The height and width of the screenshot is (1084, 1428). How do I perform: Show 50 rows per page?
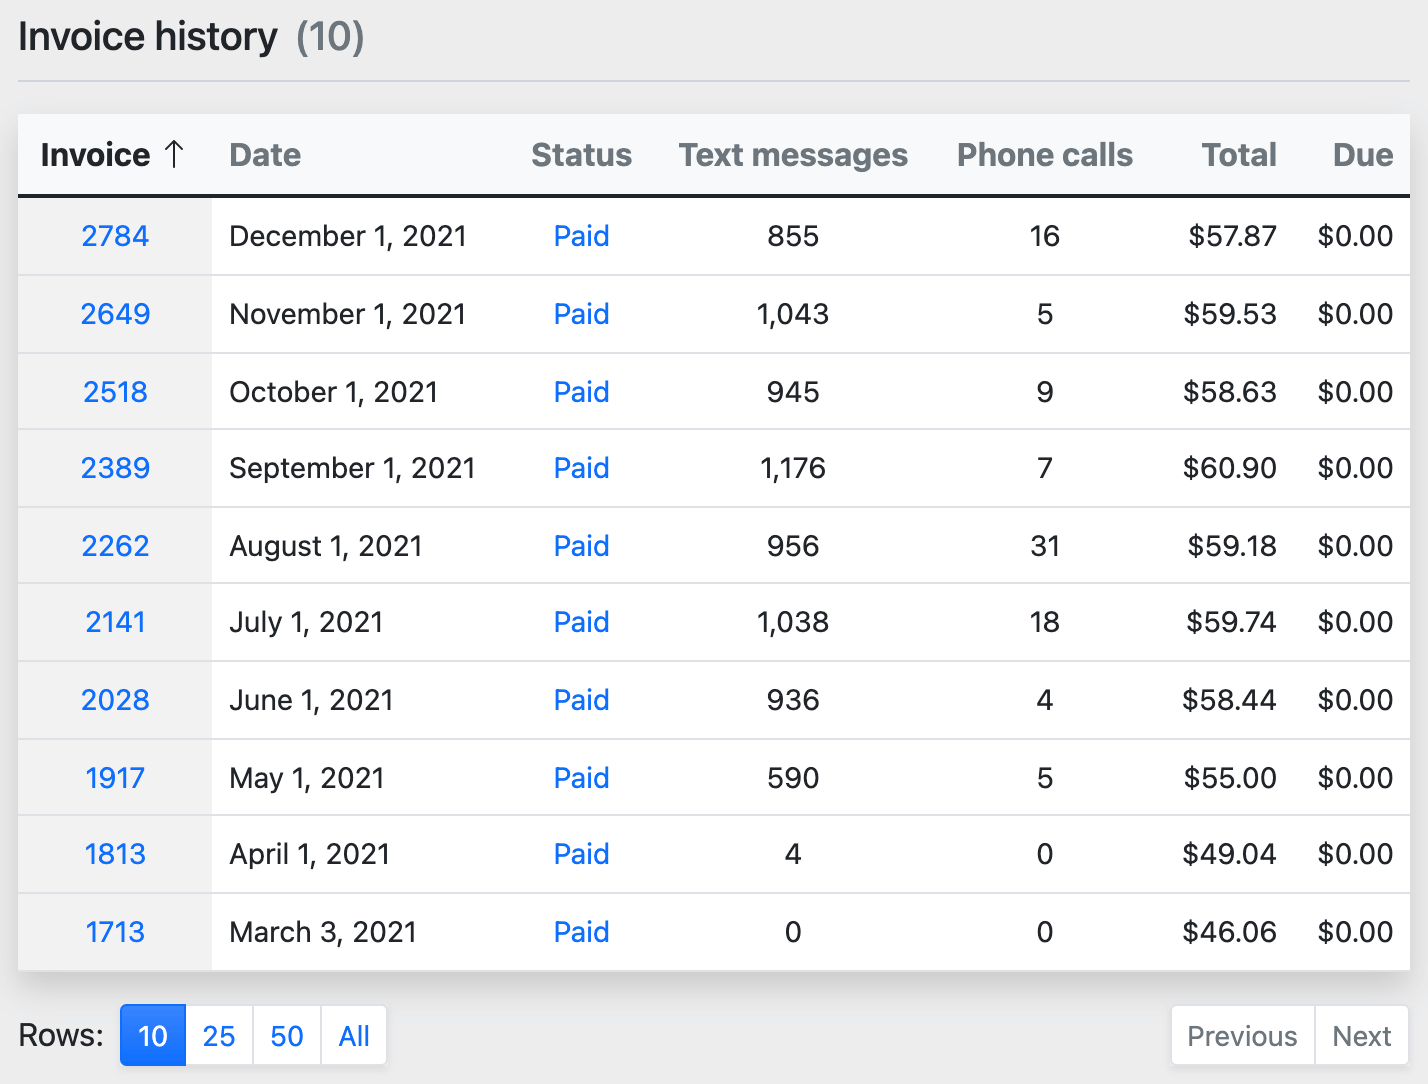click(287, 1036)
